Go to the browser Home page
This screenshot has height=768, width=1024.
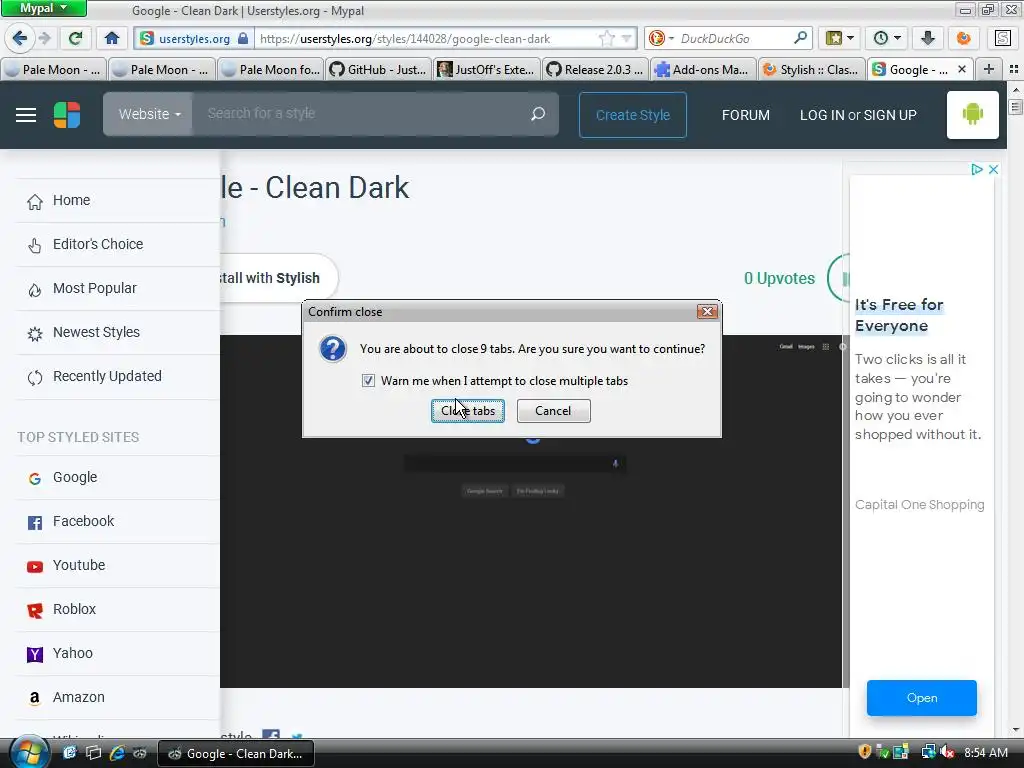click(x=112, y=38)
